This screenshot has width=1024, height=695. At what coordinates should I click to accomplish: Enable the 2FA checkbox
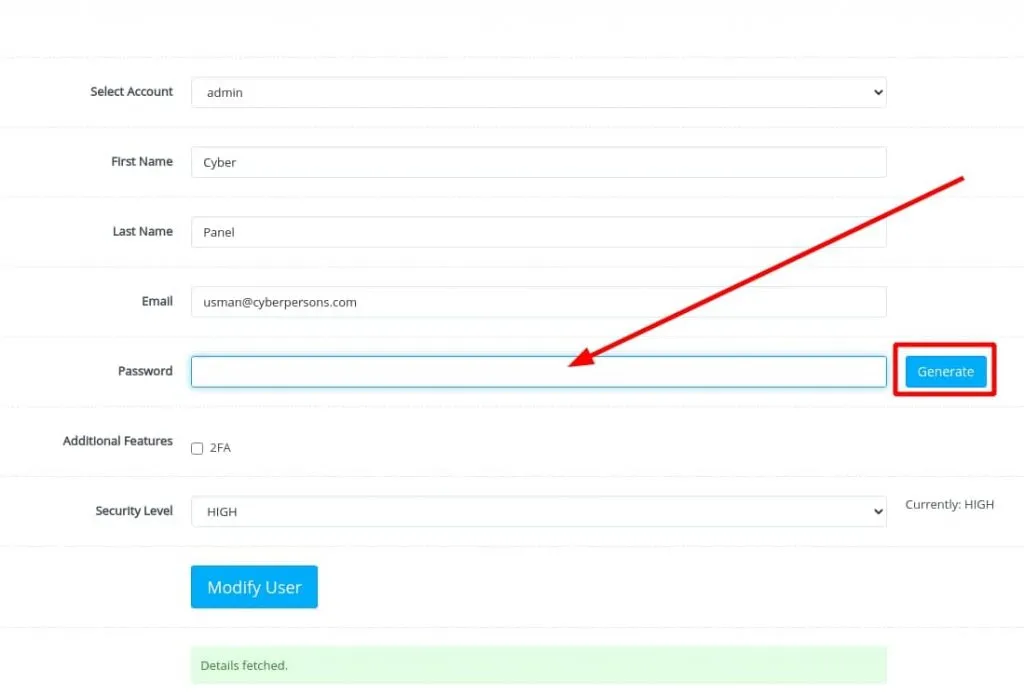click(197, 448)
